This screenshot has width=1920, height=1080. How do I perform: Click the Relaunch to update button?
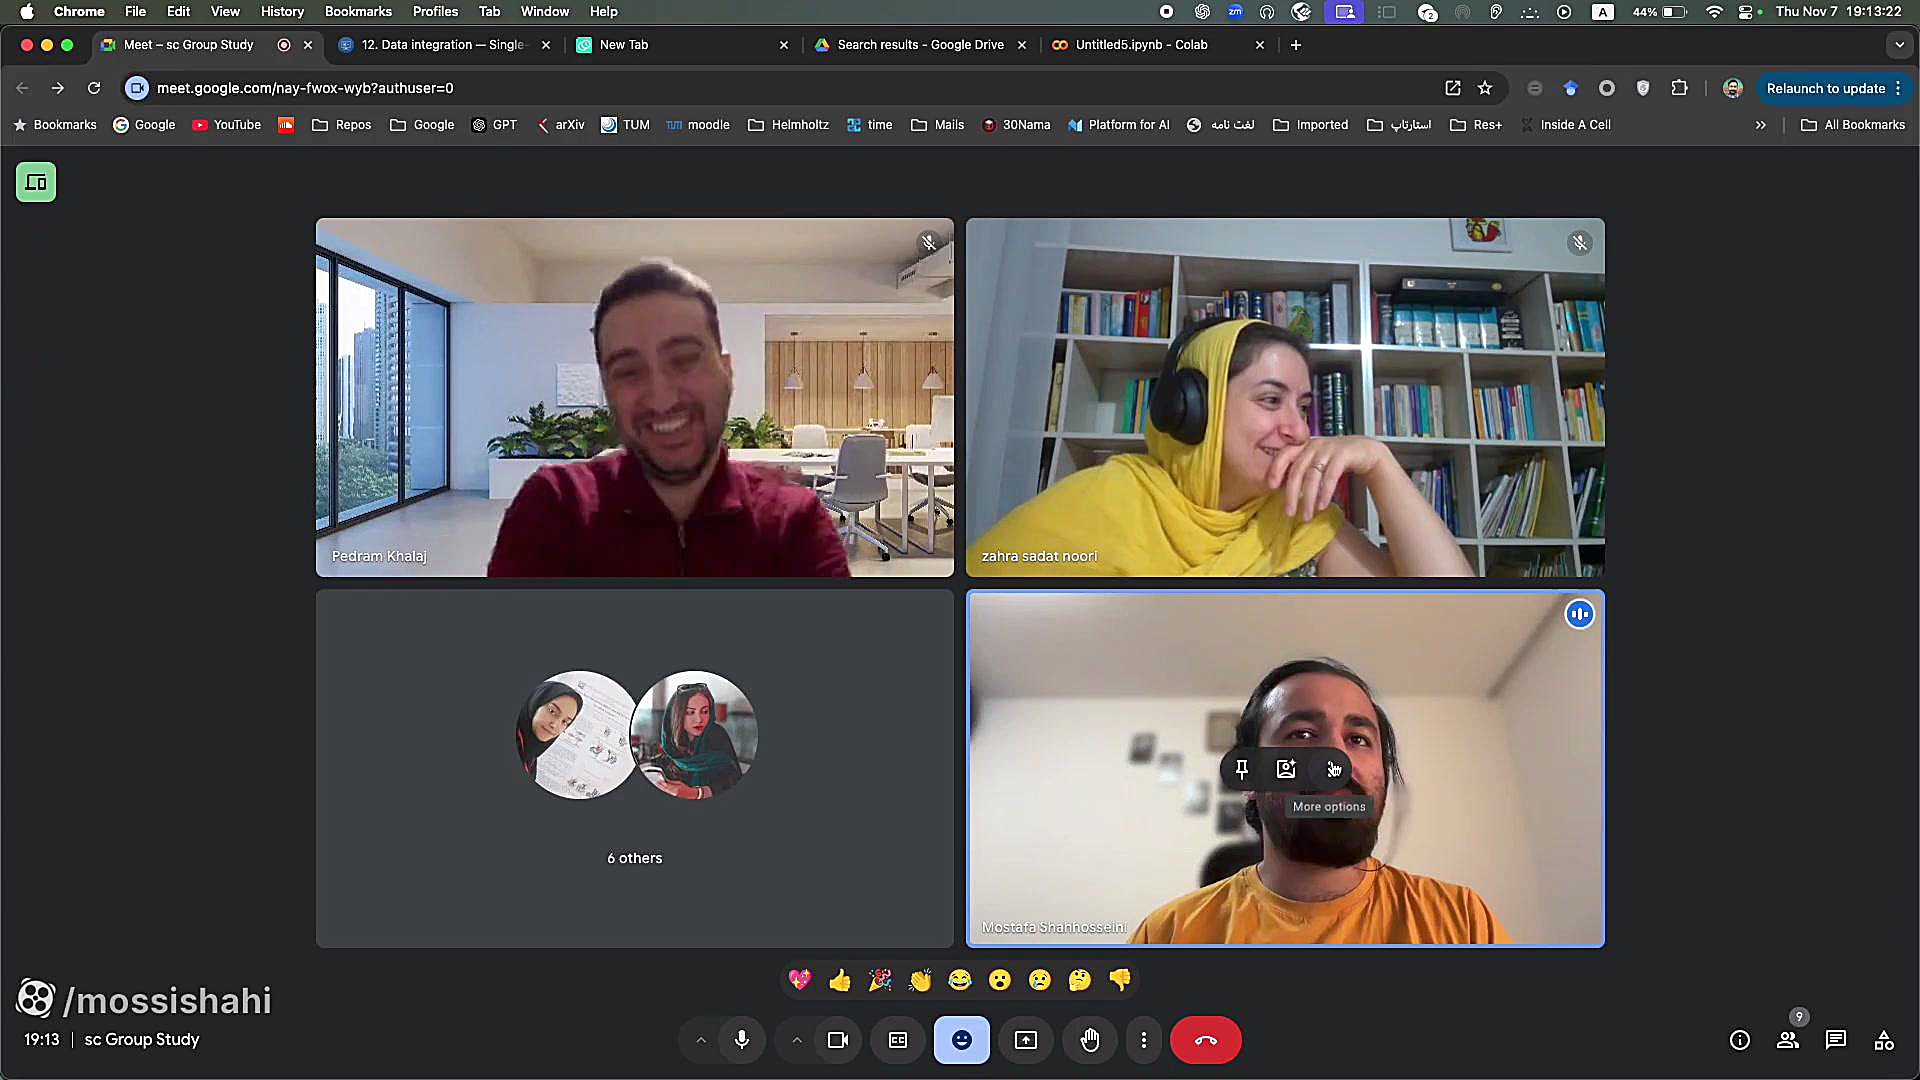click(1825, 88)
